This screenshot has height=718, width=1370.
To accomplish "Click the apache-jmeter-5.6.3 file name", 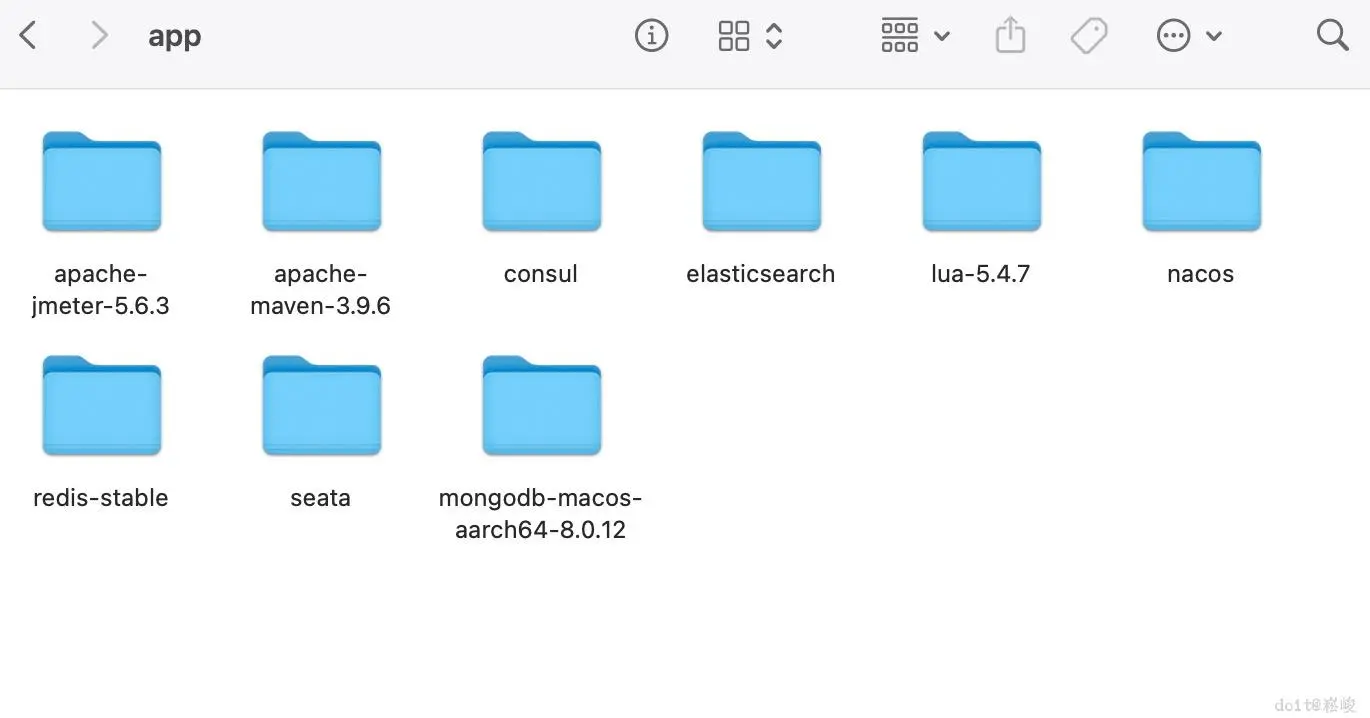I will [100, 290].
